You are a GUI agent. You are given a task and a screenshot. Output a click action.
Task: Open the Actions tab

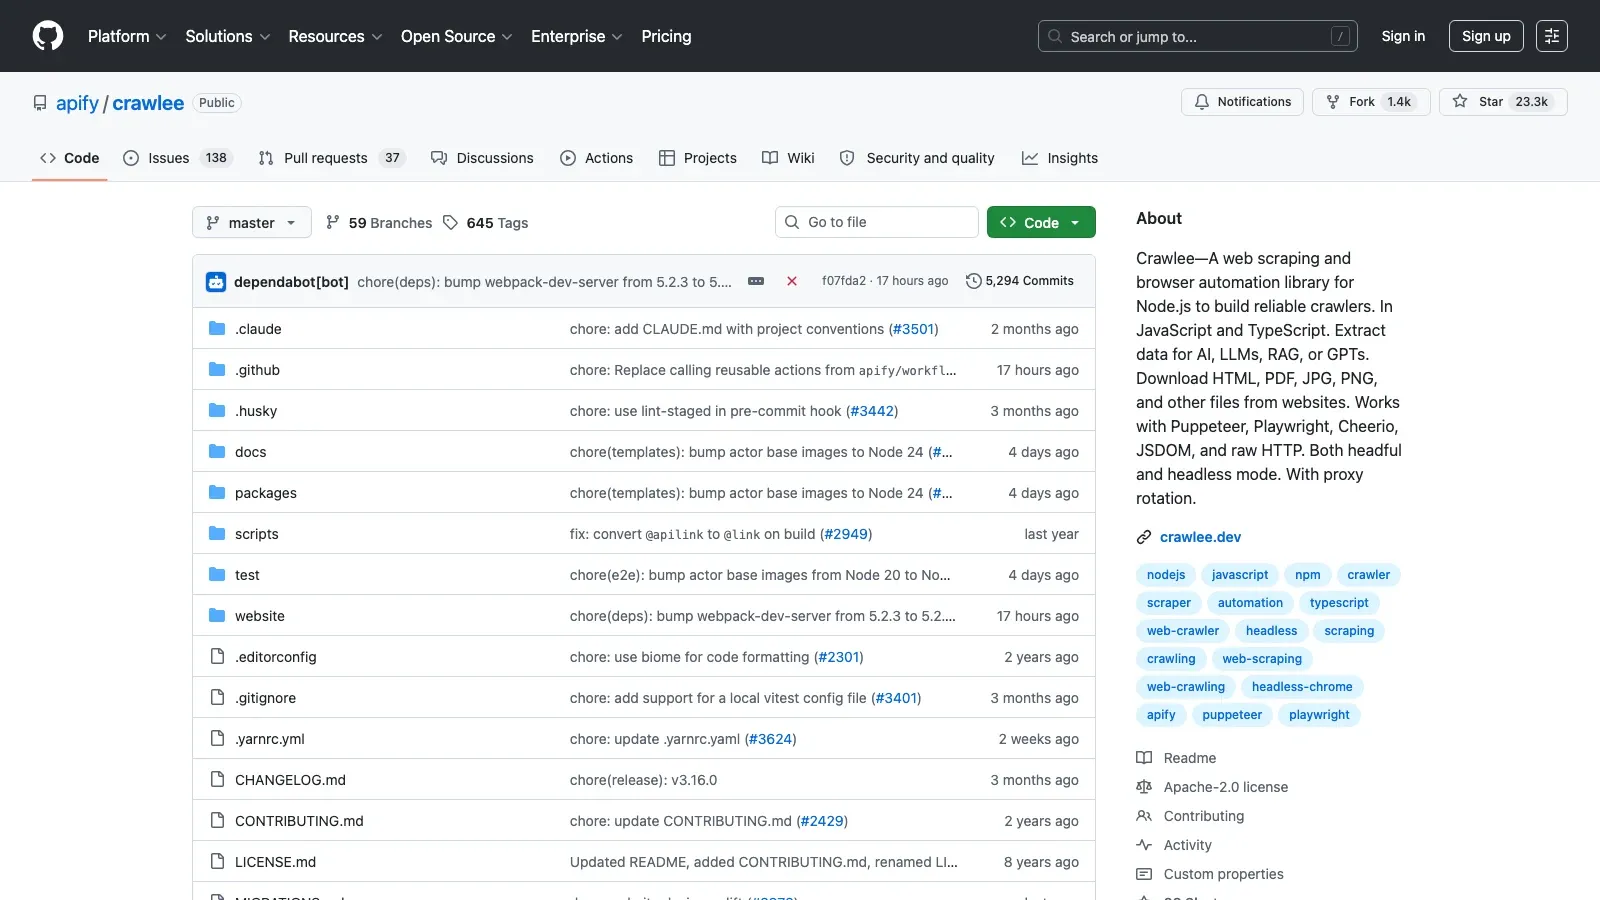coord(597,158)
